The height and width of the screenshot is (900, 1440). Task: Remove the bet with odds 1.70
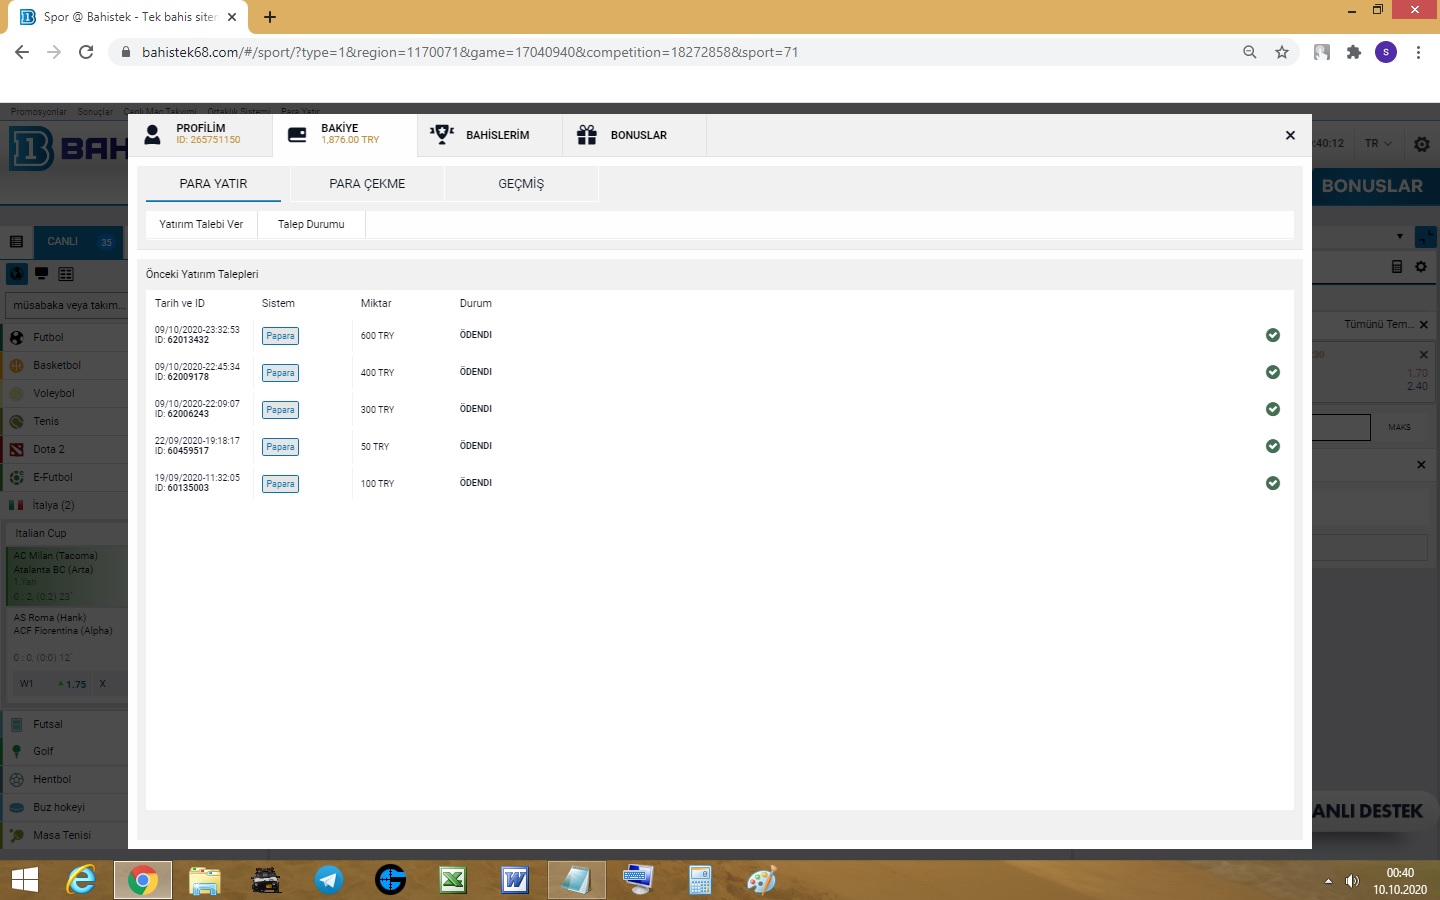tap(1424, 354)
